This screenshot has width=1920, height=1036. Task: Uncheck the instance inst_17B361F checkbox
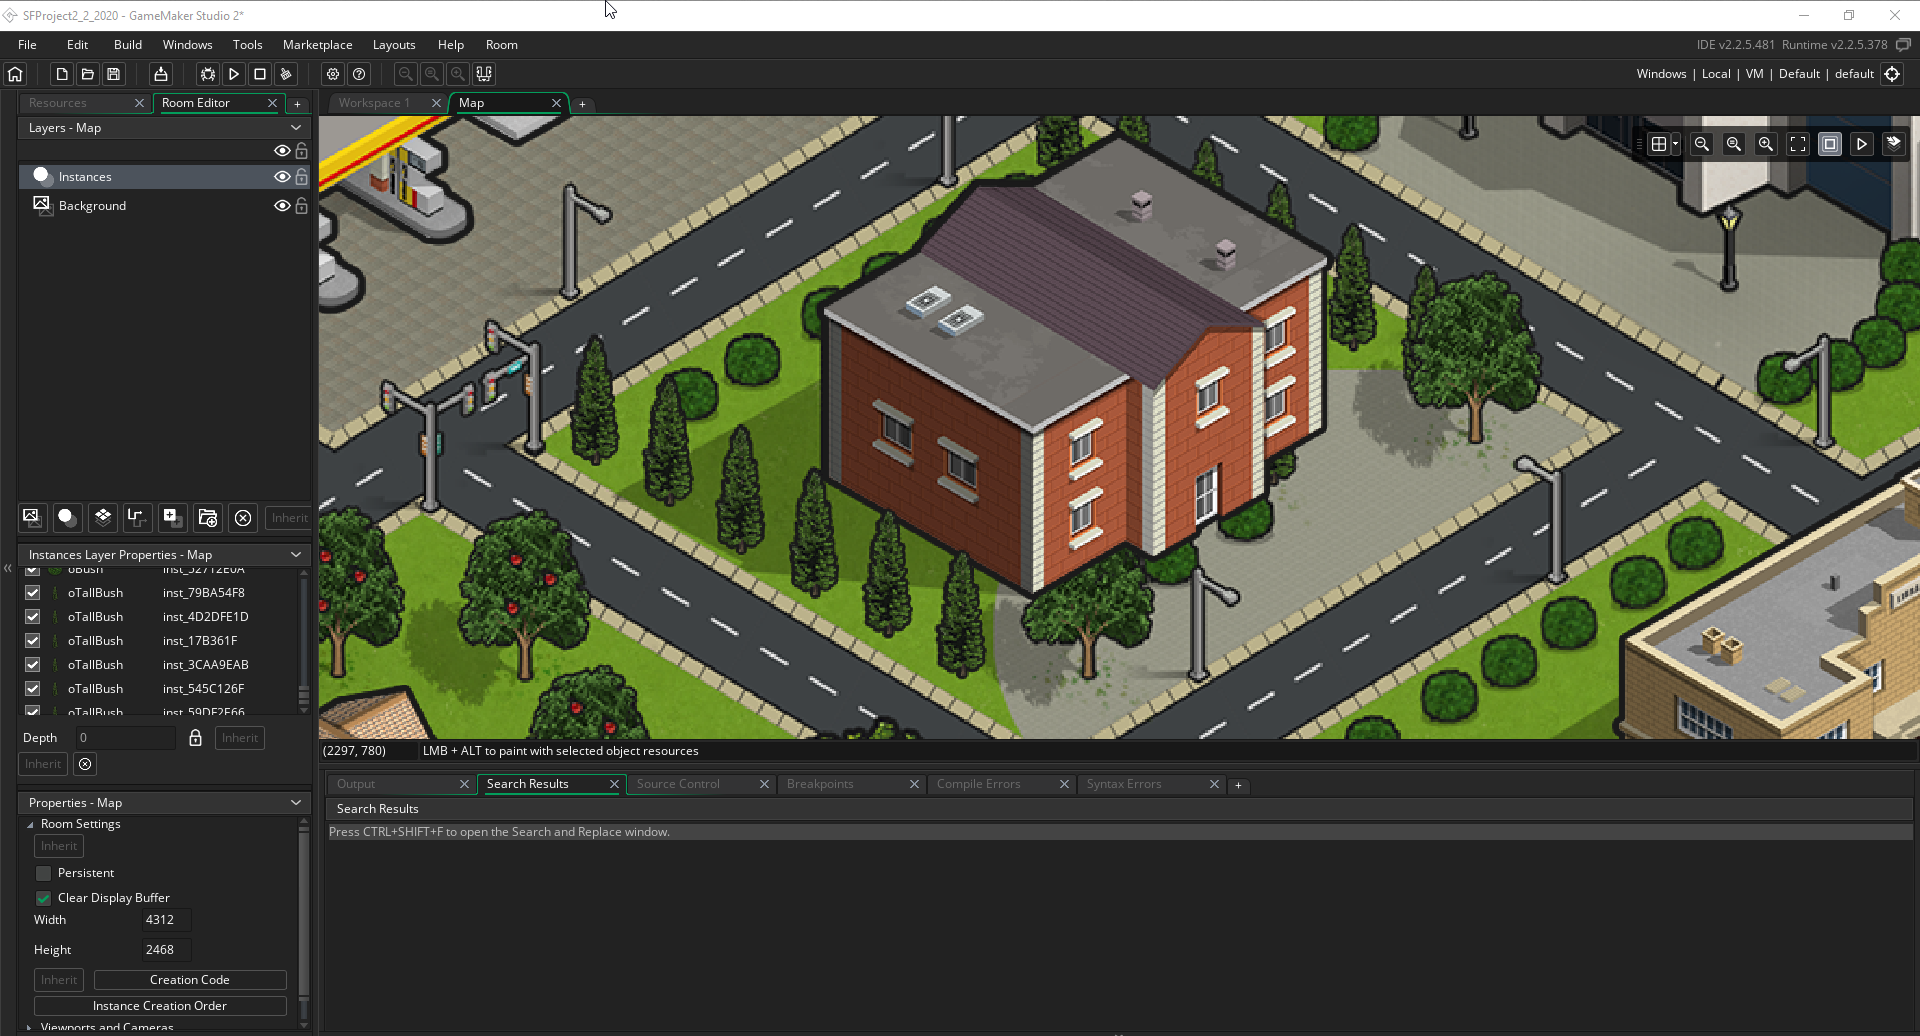(x=32, y=641)
